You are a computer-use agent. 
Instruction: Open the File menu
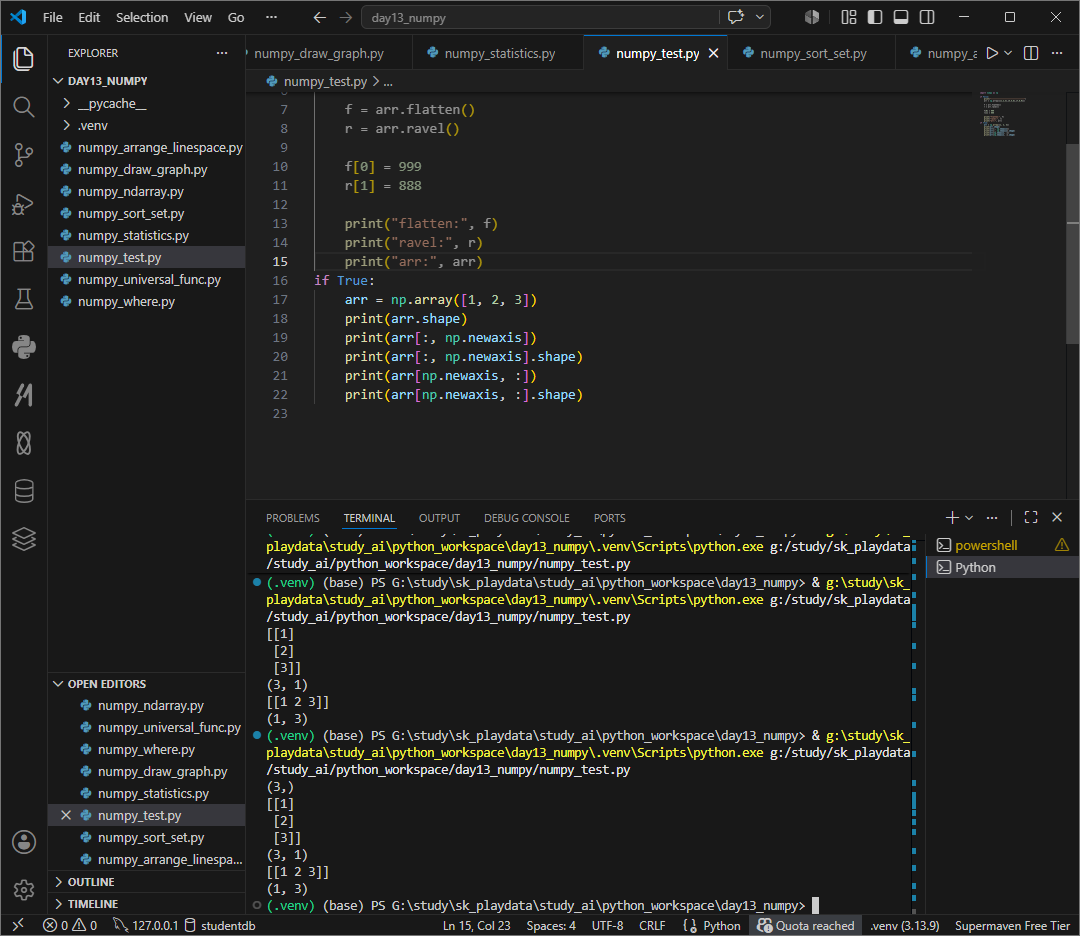coord(52,17)
